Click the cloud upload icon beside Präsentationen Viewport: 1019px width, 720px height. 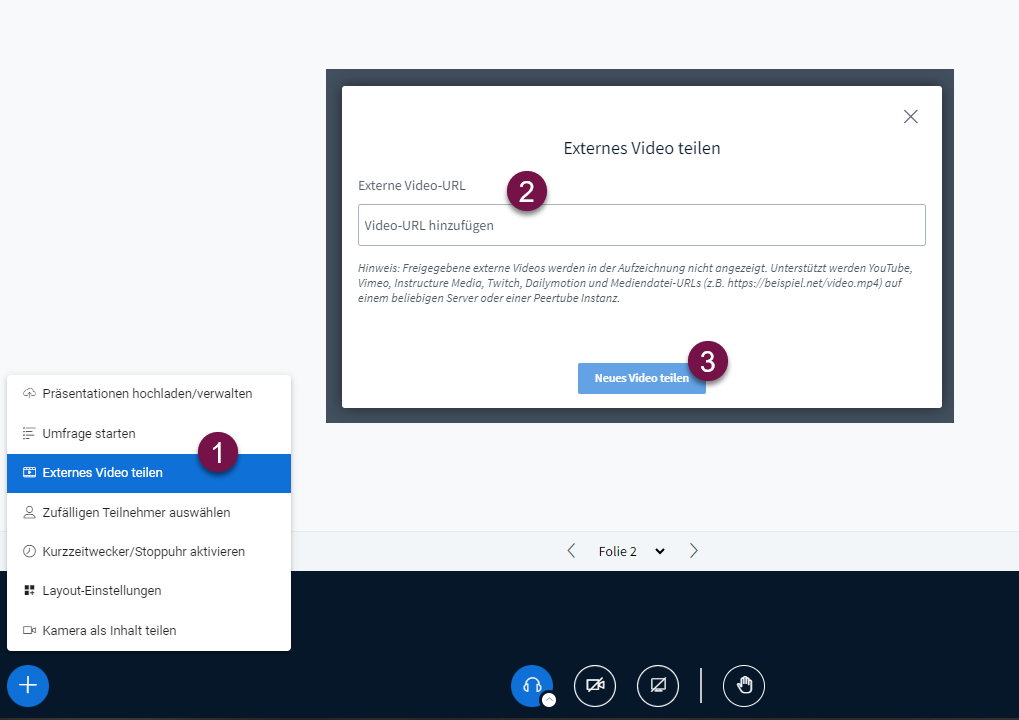(29, 393)
